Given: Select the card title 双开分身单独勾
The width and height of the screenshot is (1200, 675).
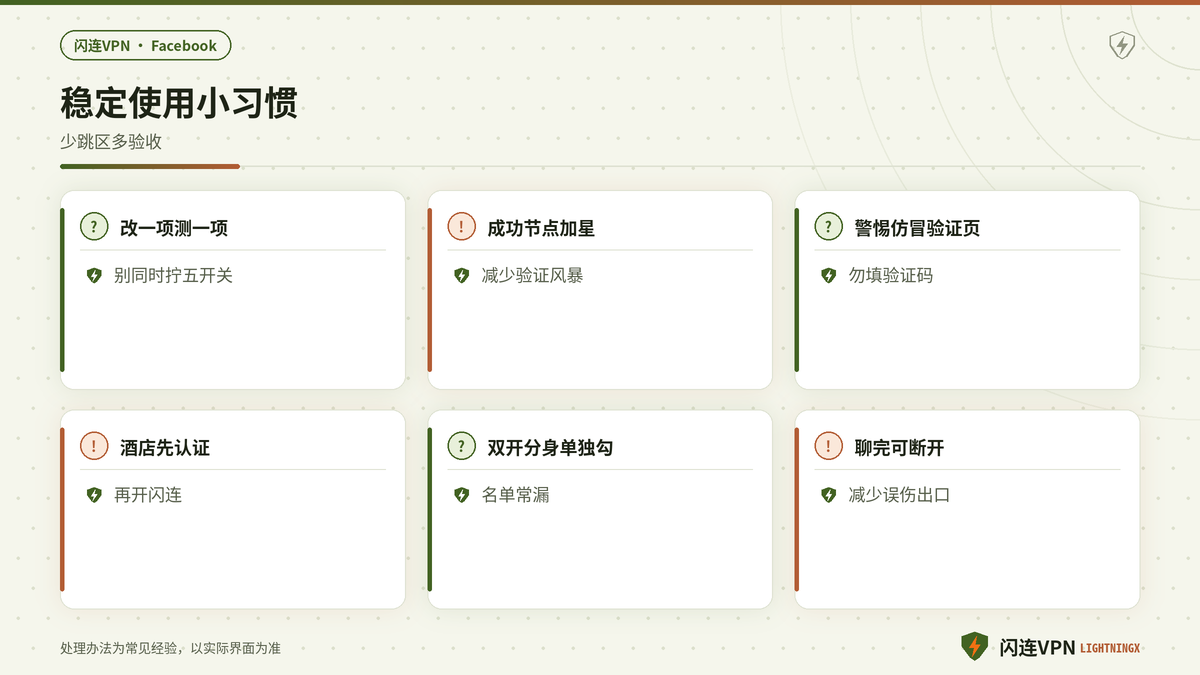Looking at the screenshot, I should click(x=550, y=448).
